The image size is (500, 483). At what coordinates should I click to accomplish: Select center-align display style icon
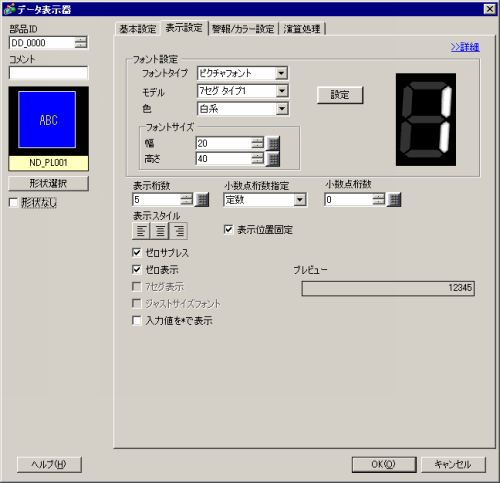click(x=160, y=231)
